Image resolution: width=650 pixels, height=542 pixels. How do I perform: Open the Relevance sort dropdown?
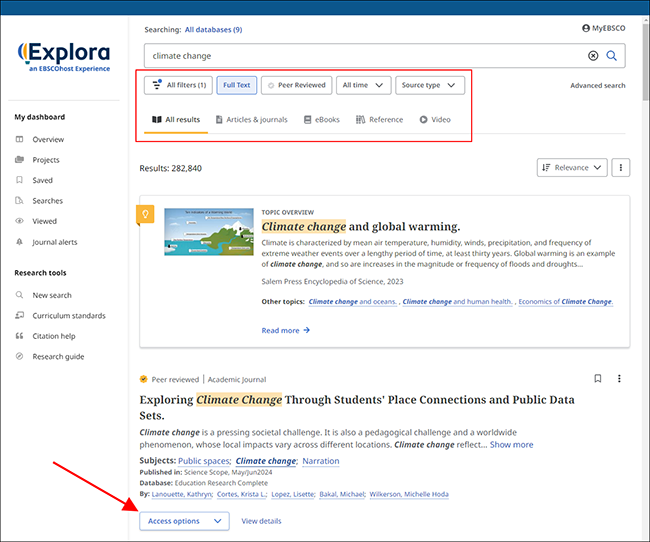pos(572,168)
